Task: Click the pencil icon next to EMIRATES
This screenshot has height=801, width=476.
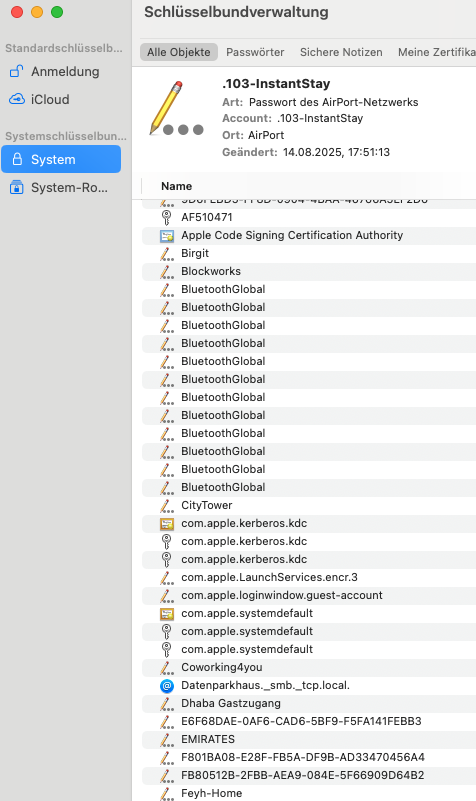Action: (166, 739)
